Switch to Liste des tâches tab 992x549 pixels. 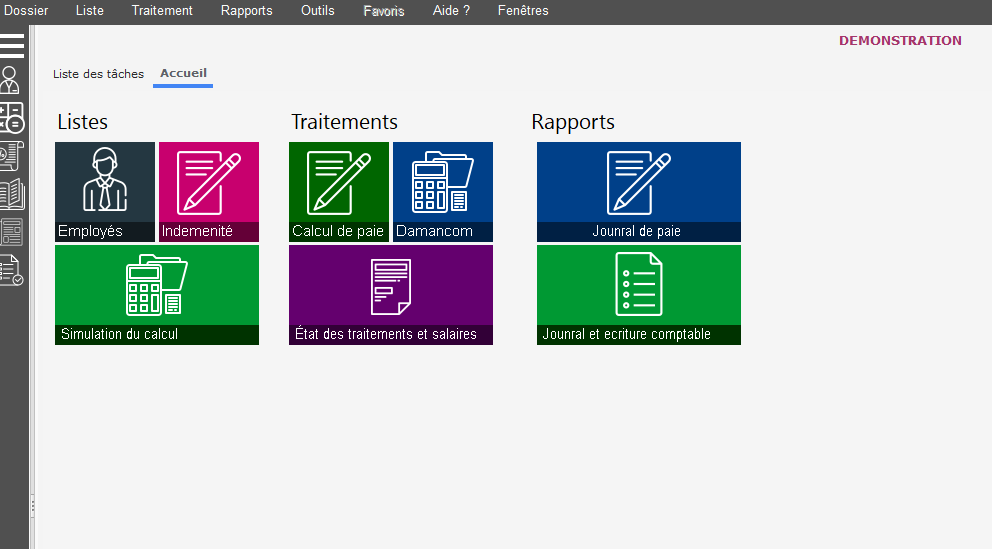98,74
